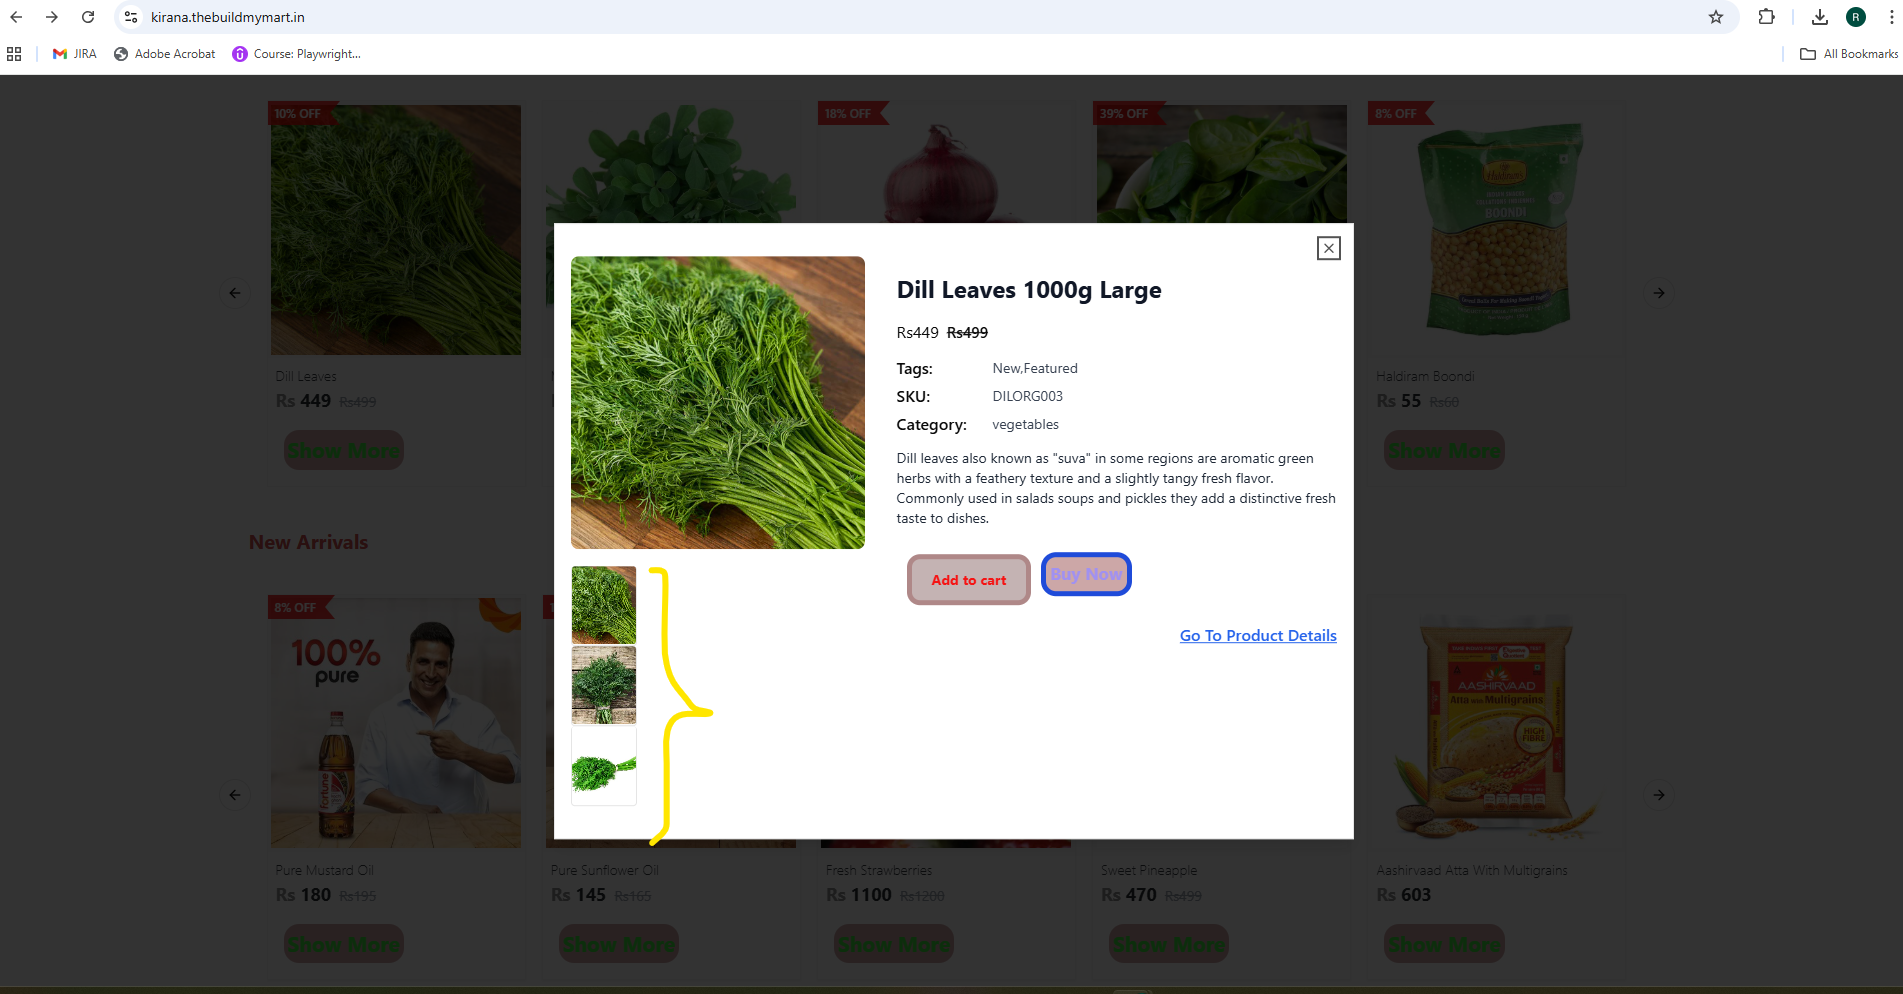
Task: Click the 'Rs449' sale price
Action: 917,333
